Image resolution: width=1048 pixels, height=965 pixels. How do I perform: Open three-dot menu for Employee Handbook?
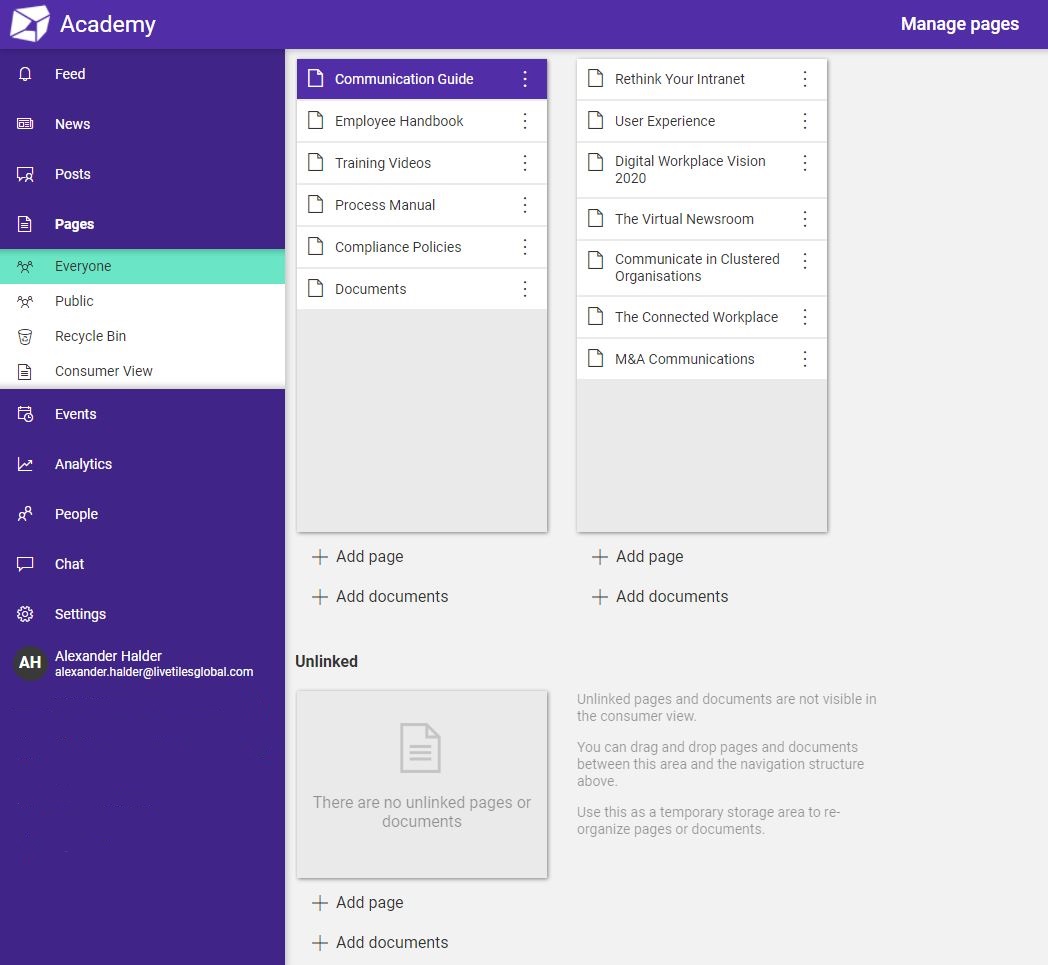(x=525, y=121)
